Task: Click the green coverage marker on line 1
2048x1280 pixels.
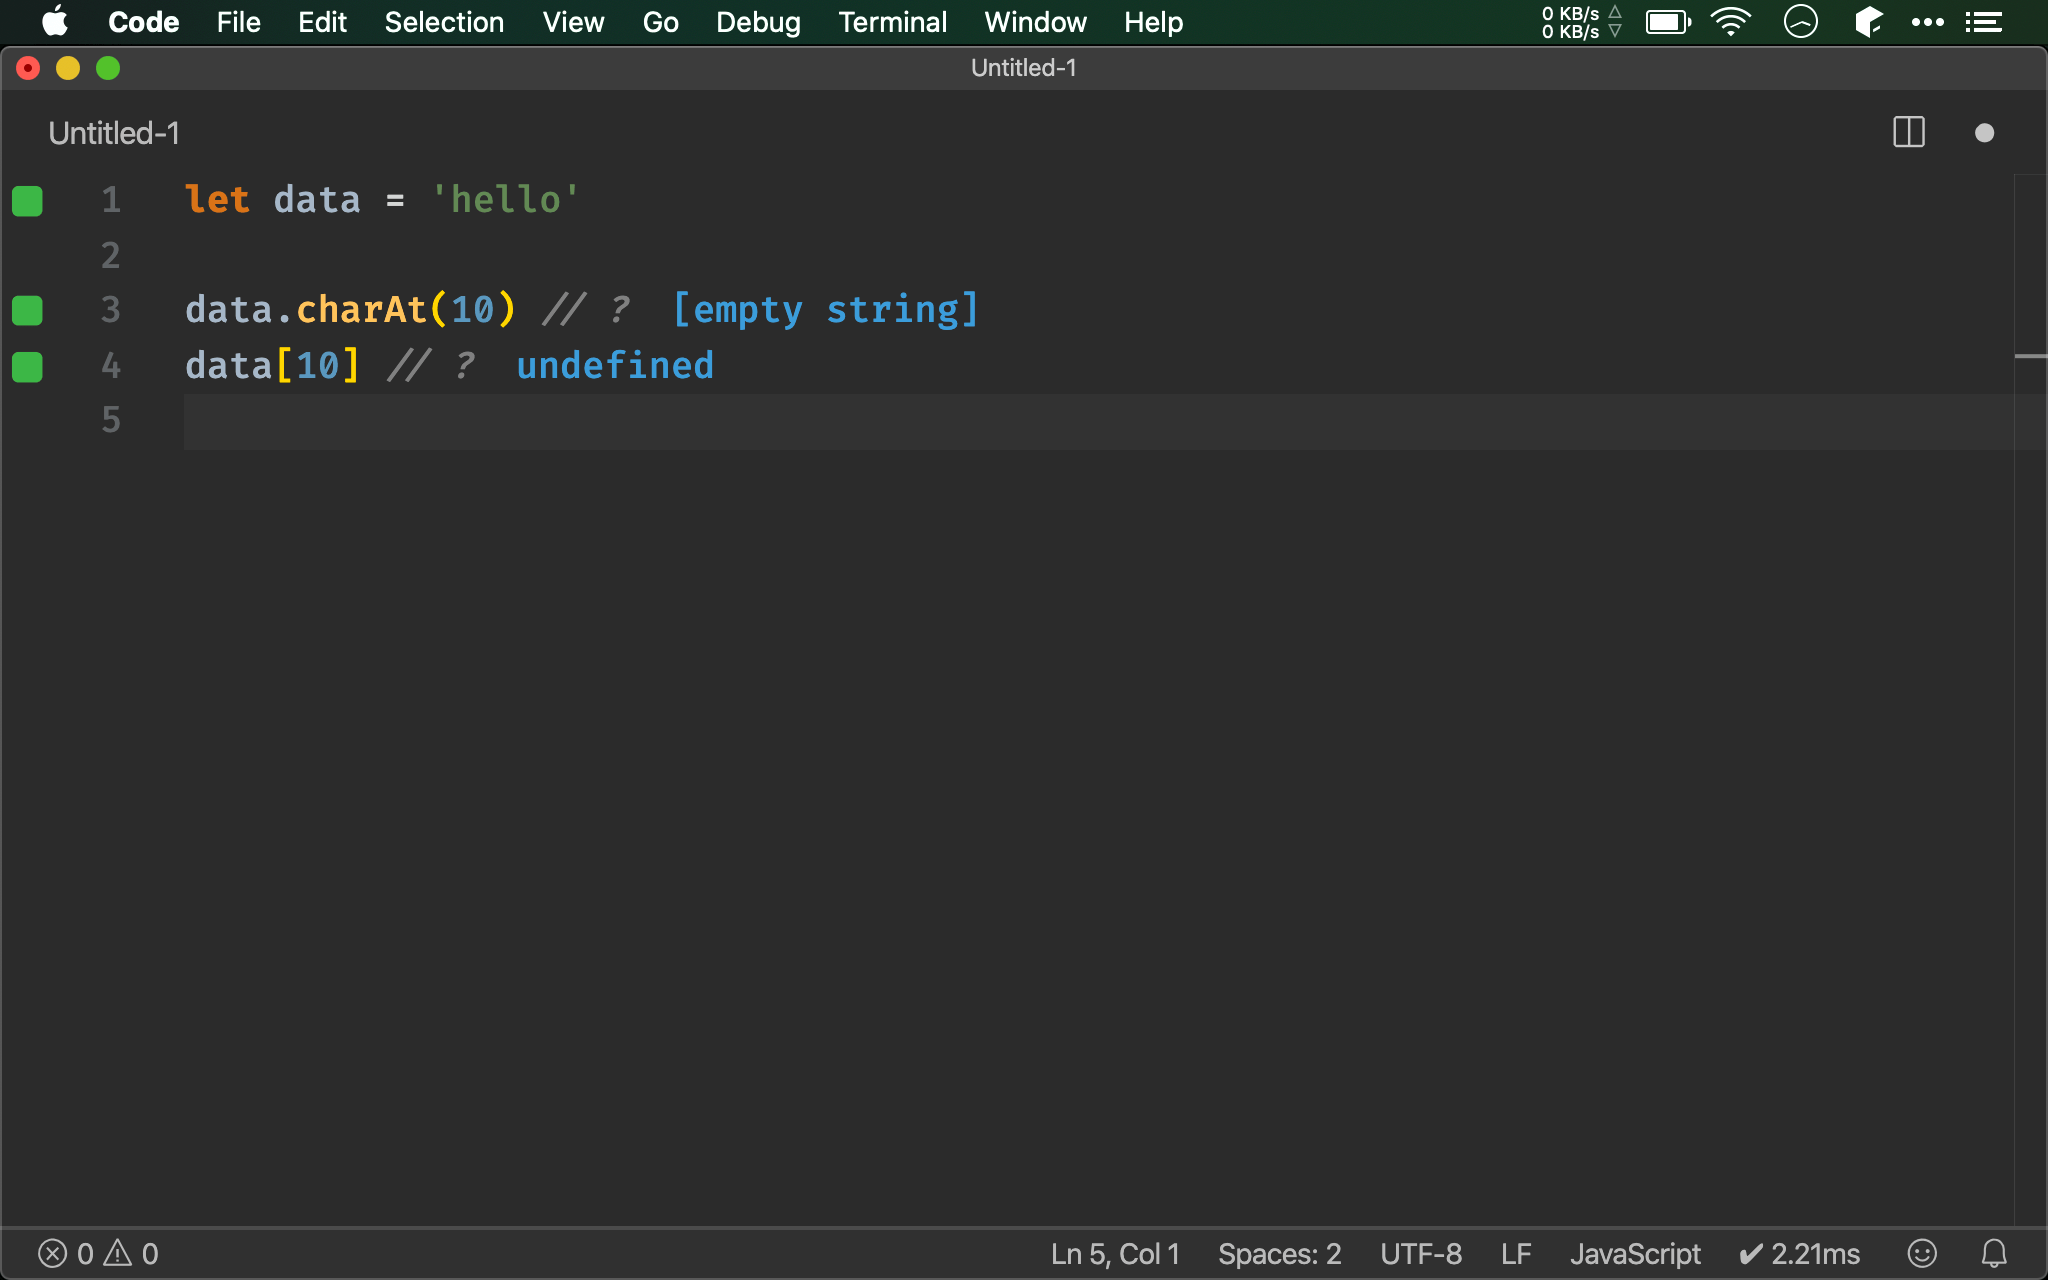Action: click(x=27, y=201)
